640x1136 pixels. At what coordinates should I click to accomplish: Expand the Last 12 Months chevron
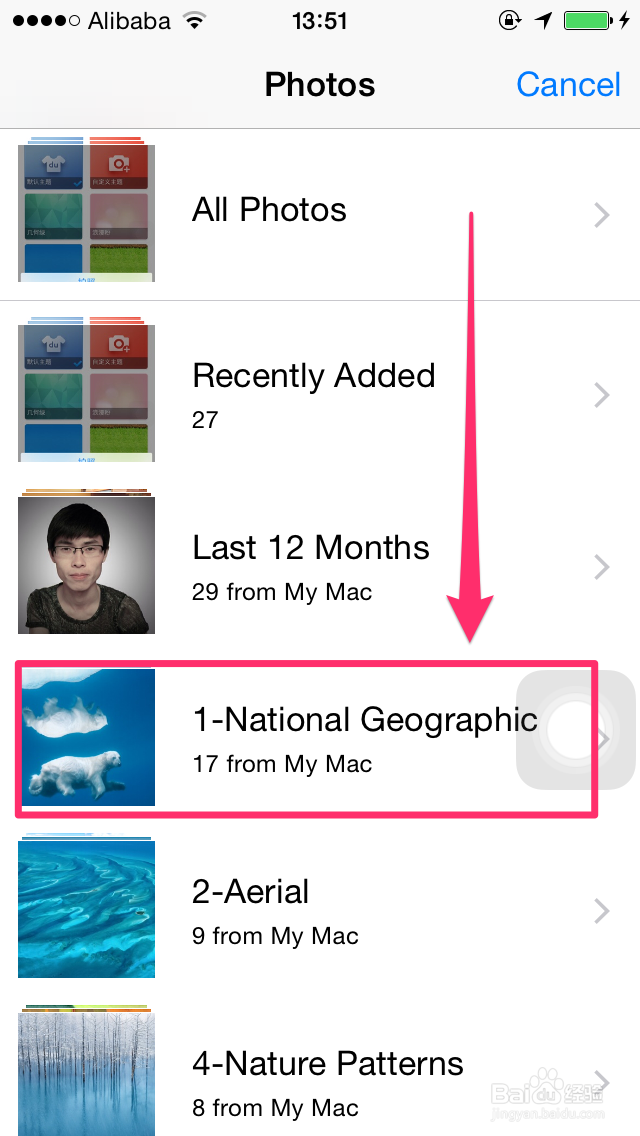click(x=601, y=566)
